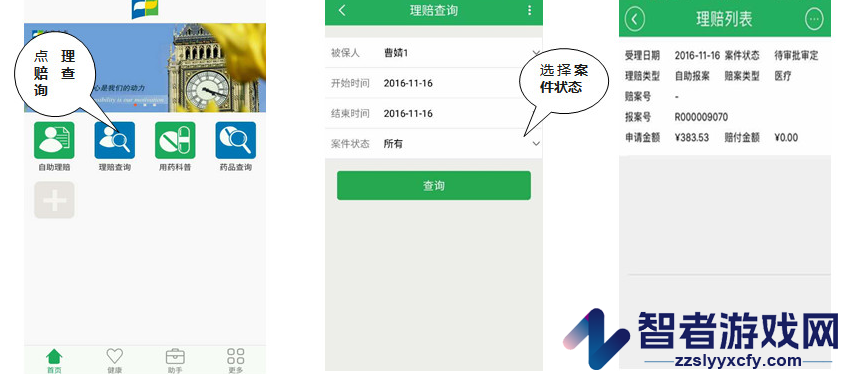This screenshot has height=374, width=841.
Task: Select 报案号 R000009070 value
Action: pos(701,117)
